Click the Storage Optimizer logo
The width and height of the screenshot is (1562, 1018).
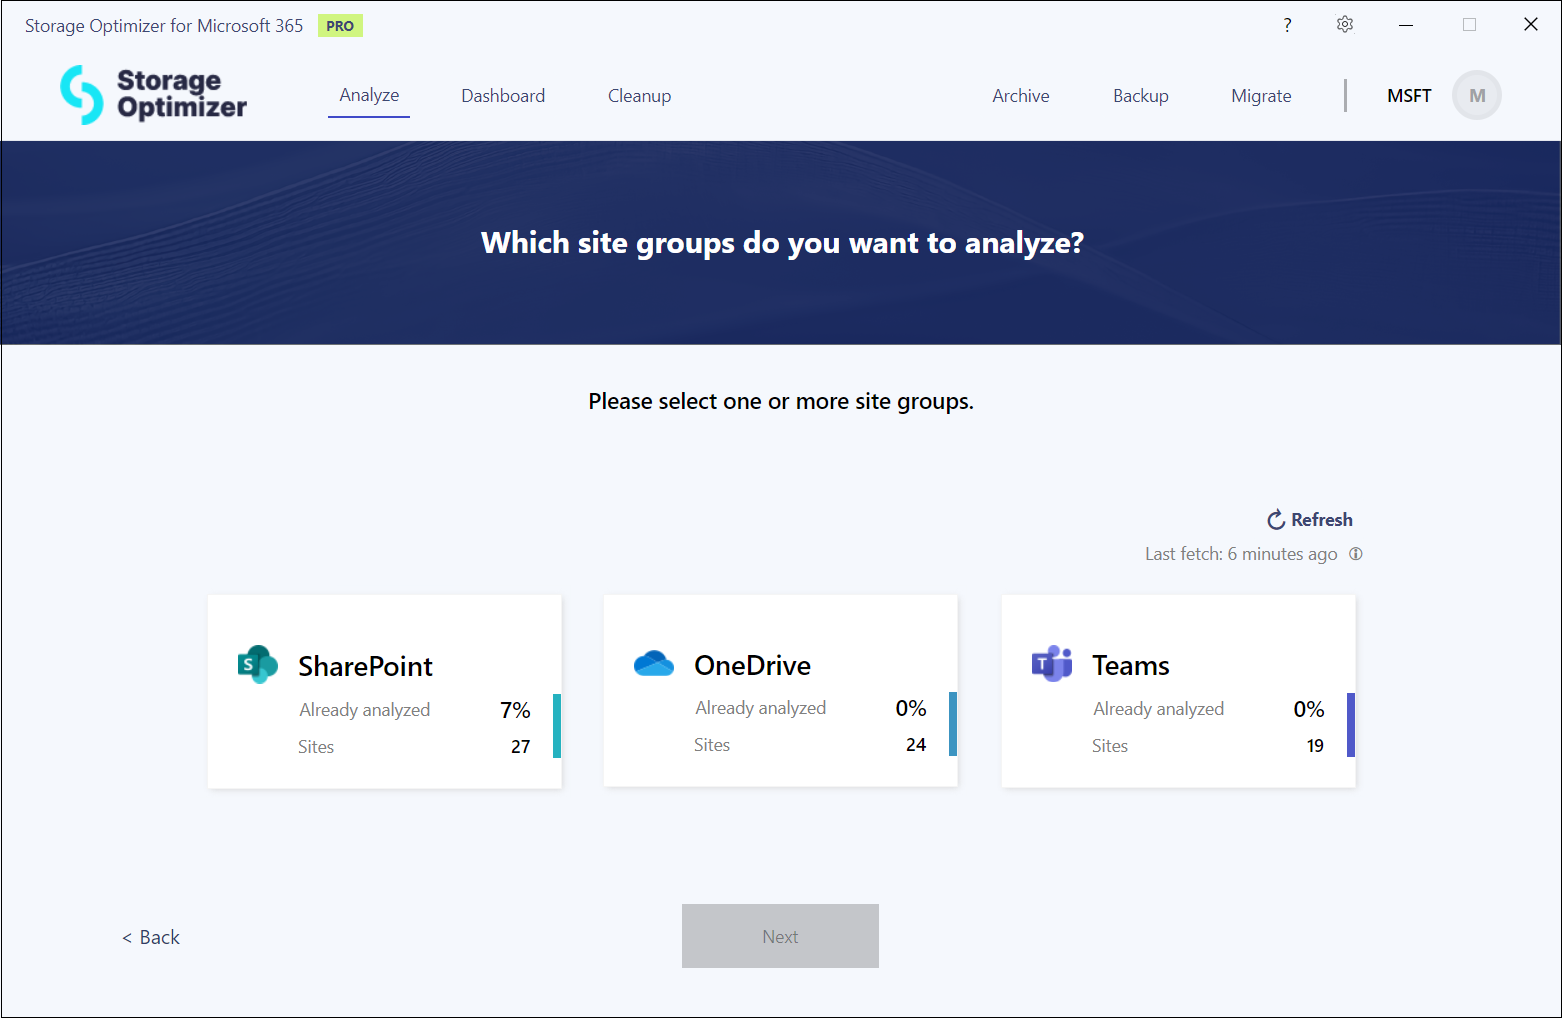point(153,95)
